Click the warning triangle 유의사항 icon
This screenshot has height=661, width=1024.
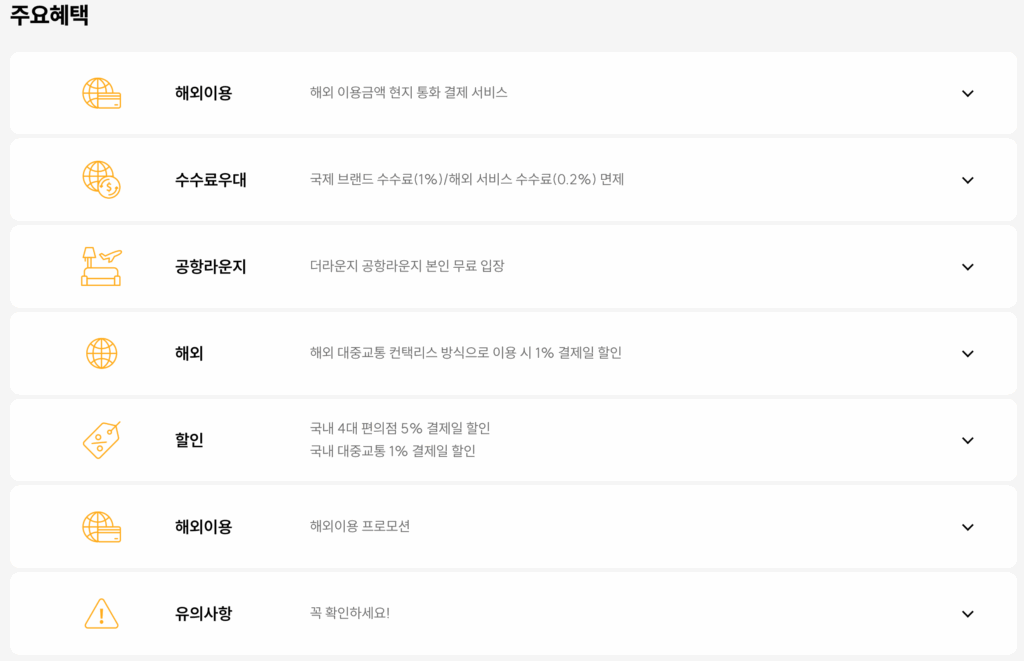[101, 613]
